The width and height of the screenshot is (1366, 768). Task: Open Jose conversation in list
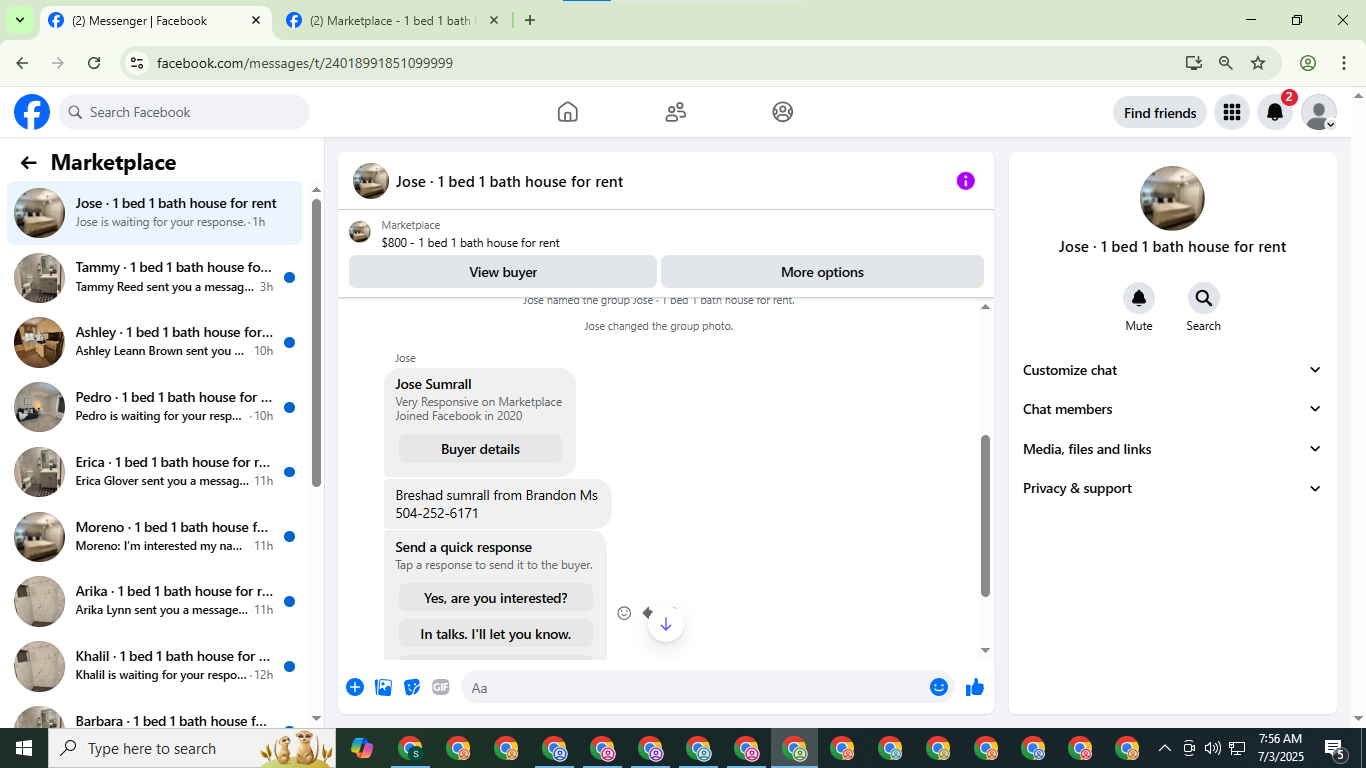point(155,212)
